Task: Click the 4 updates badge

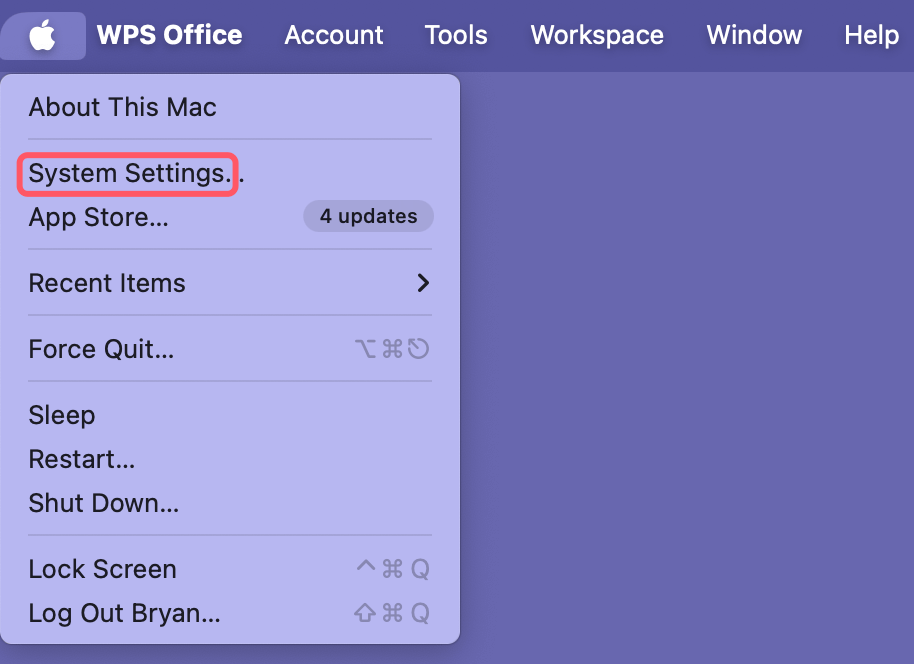Action: (x=368, y=216)
